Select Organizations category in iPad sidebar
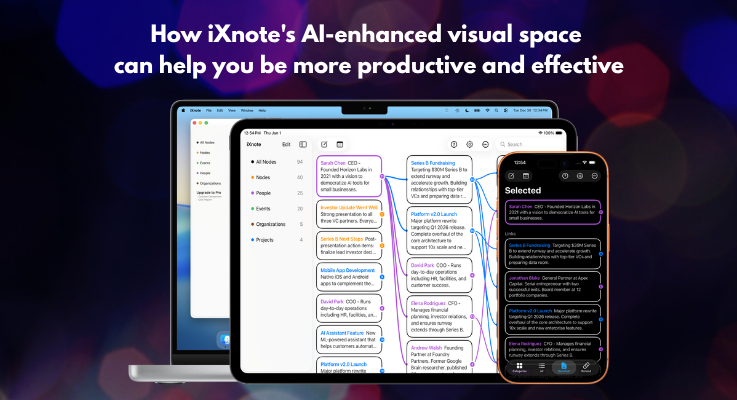The image size is (737, 400). 276,224
